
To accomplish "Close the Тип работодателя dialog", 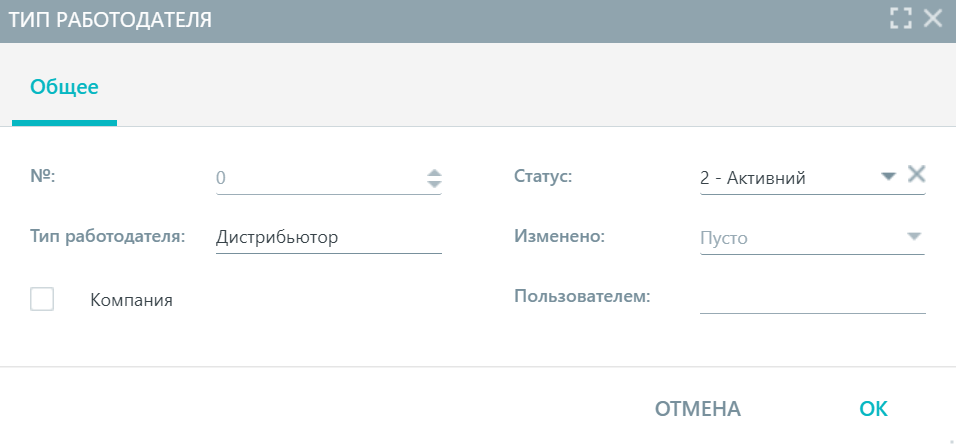I will (x=933, y=19).
